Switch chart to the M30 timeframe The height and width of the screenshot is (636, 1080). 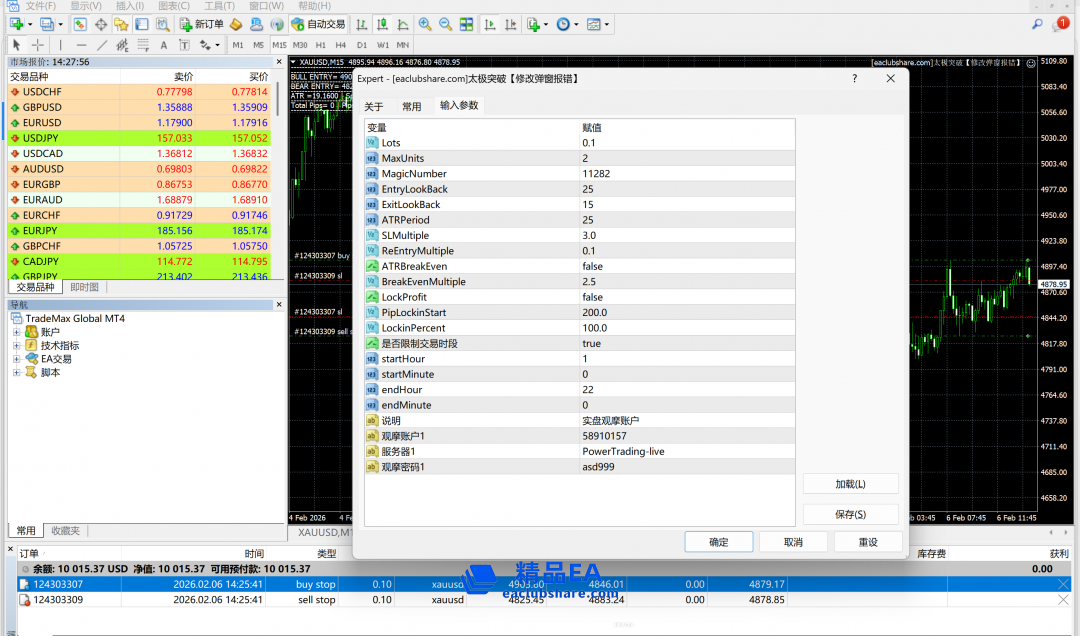300,45
